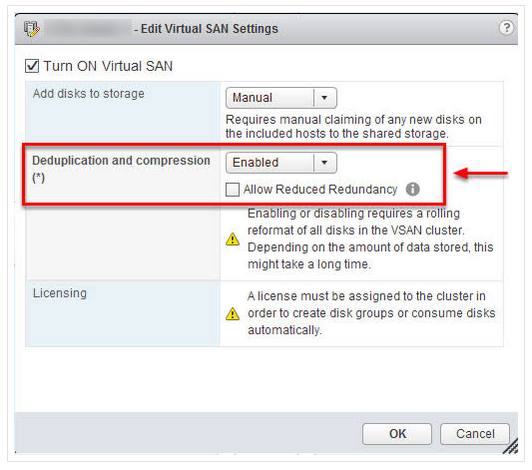Open the Deduplication and compression dropdown arrow
The width and height of the screenshot is (532, 470).
pos(324,163)
